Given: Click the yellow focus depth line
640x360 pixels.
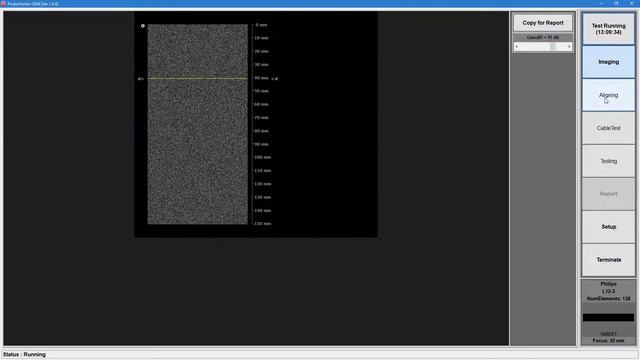Looking at the screenshot, I should (x=198, y=78).
